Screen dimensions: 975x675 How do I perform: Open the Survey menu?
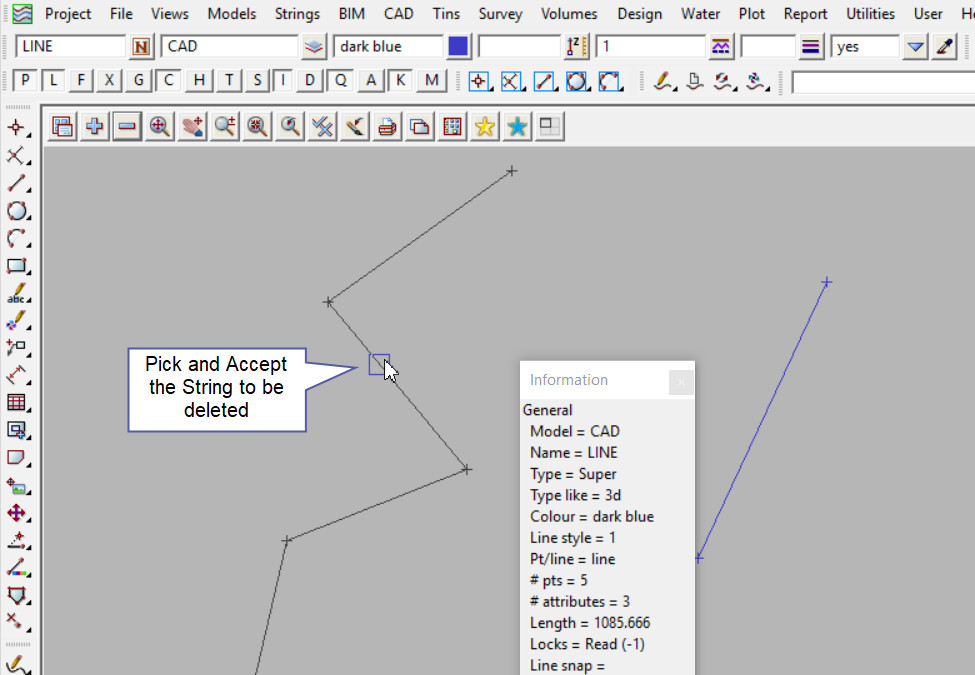pyautogui.click(x=500, y=14)
